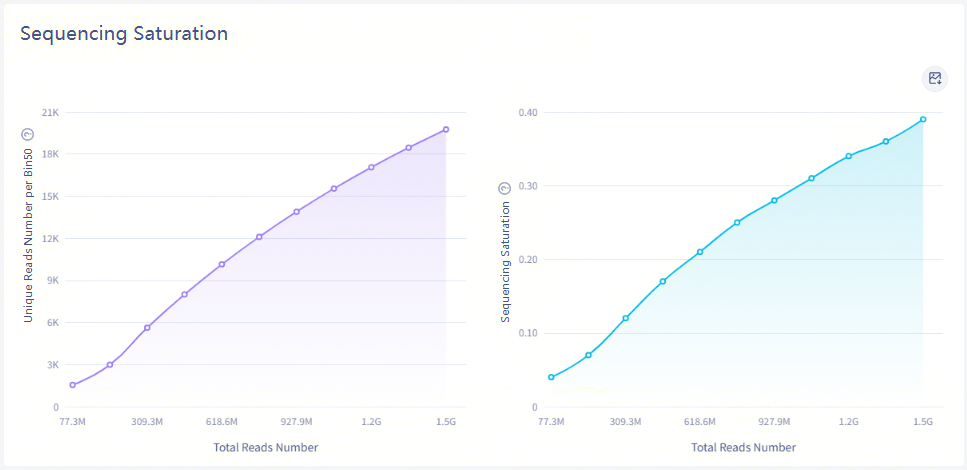Select purple curve data point at 77.3M

tap(73, 385)
